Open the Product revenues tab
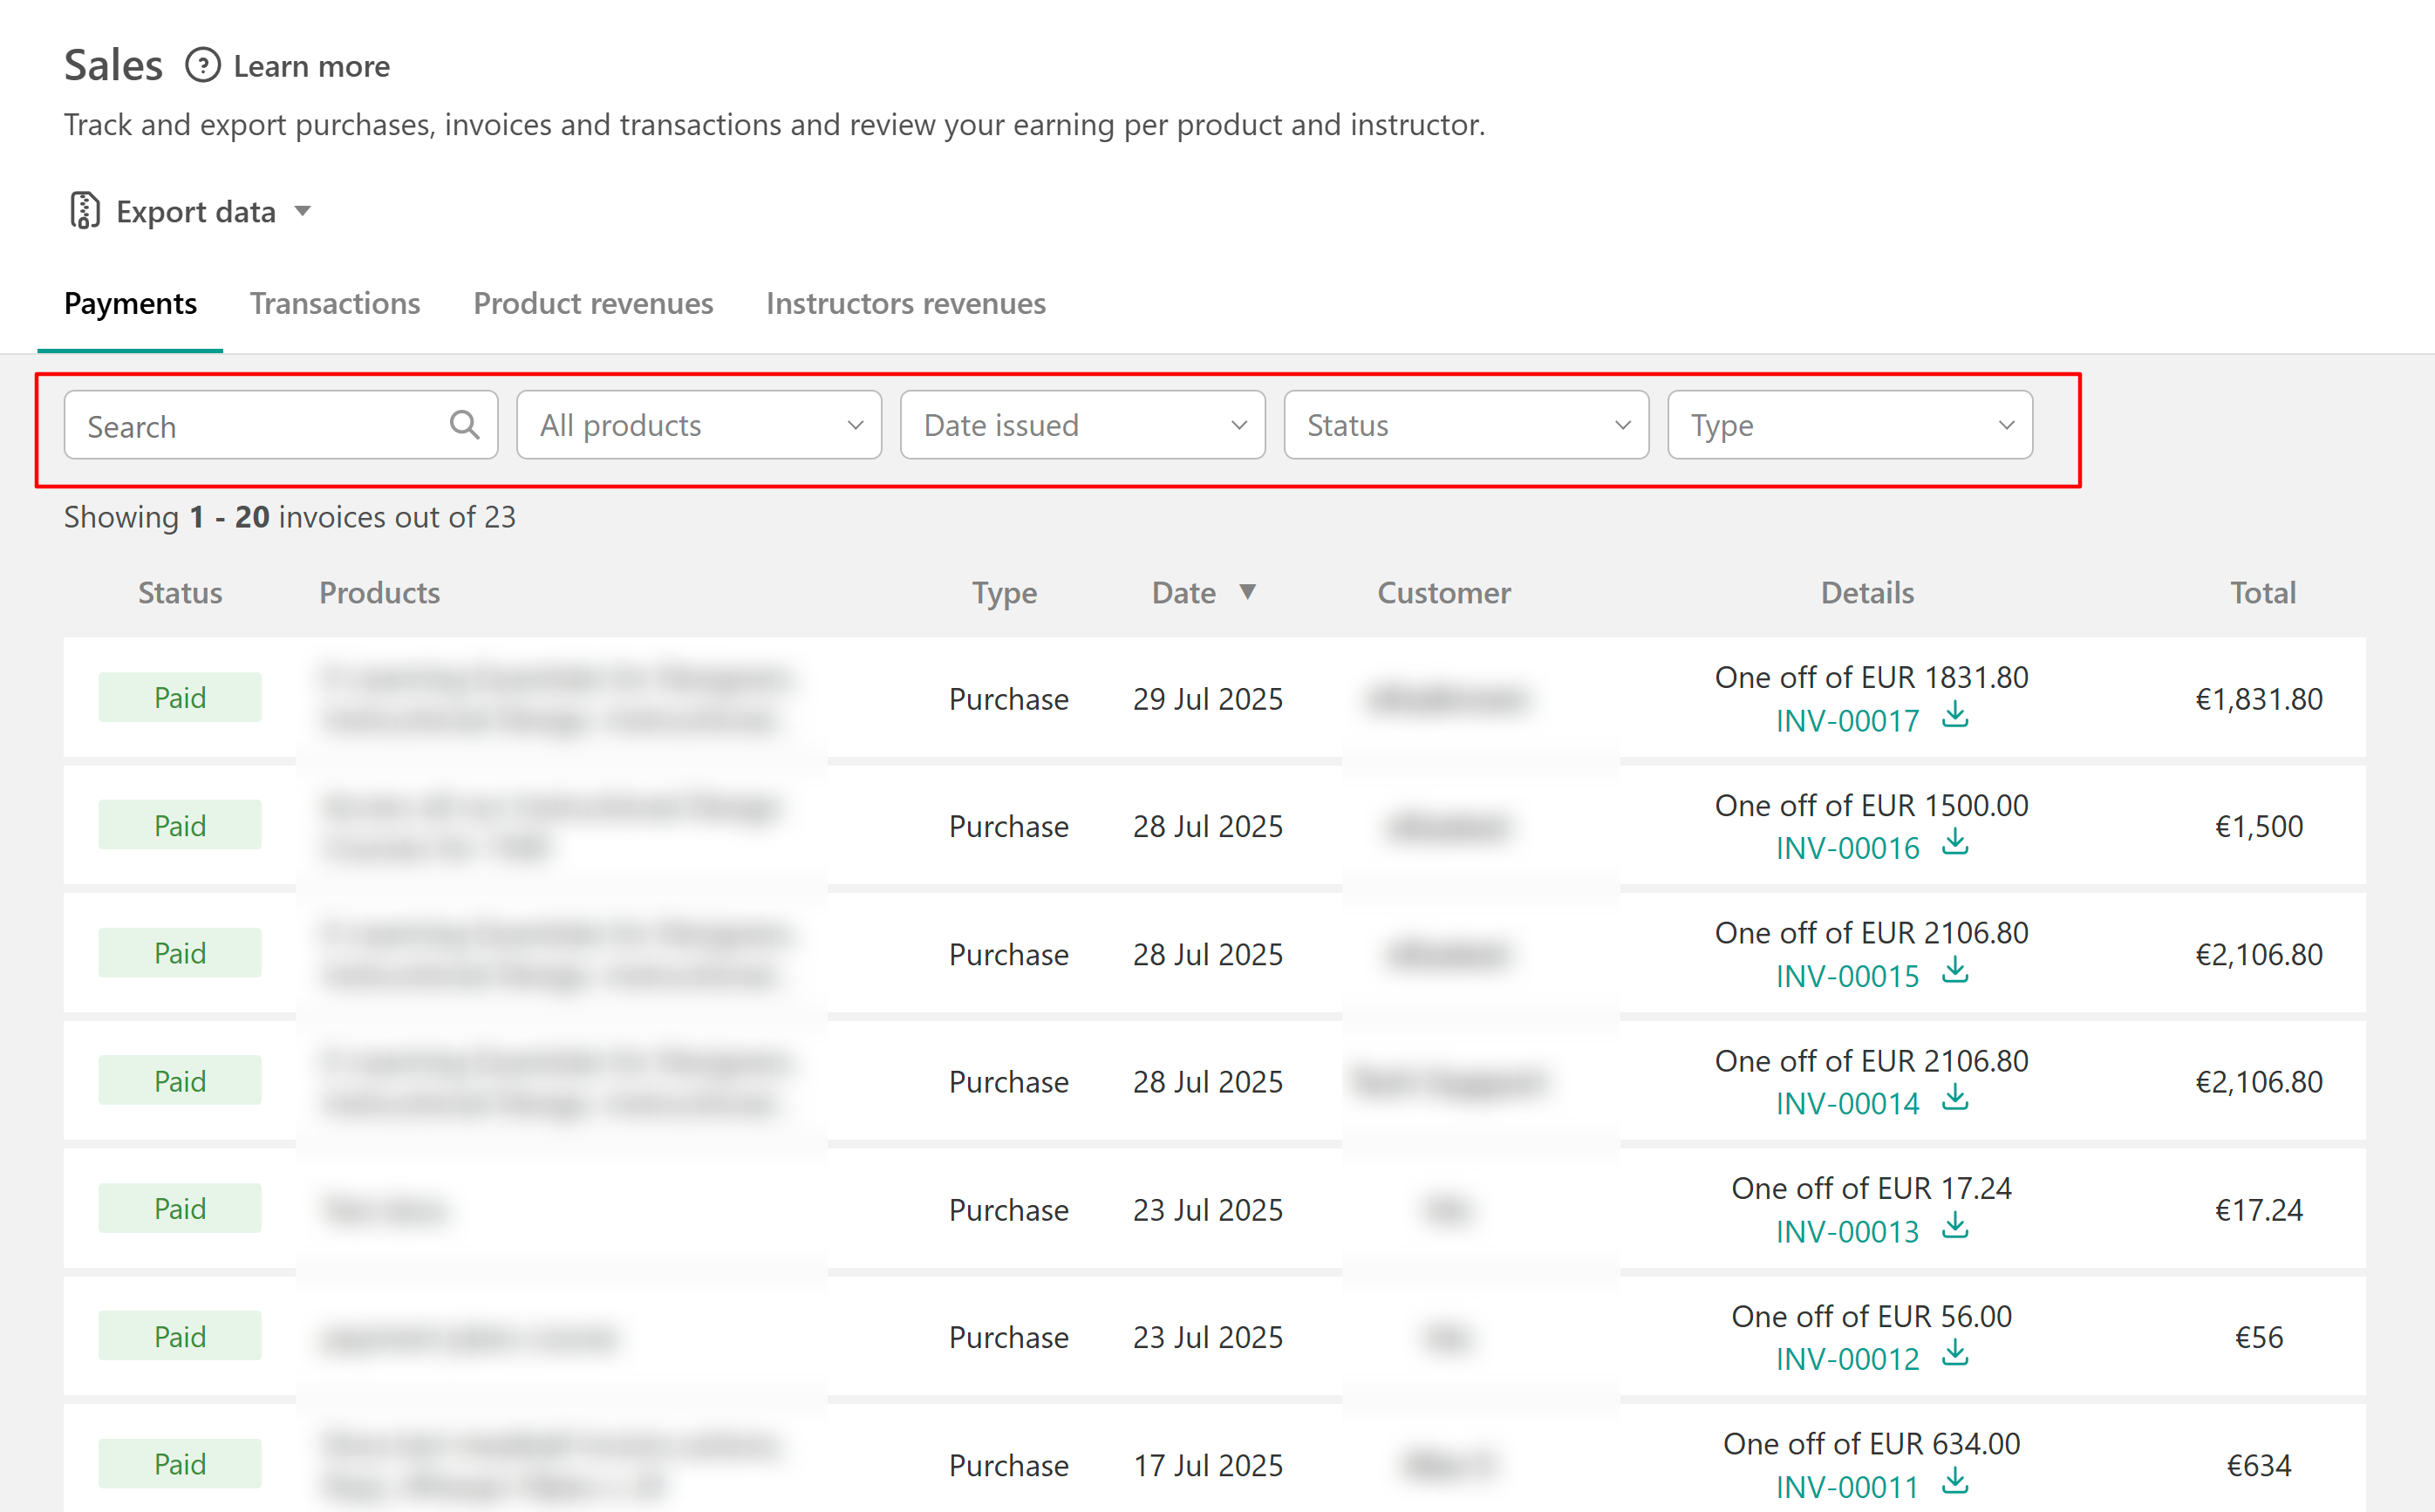This screenshot has width=2435, height=1512. click(593, 303)
